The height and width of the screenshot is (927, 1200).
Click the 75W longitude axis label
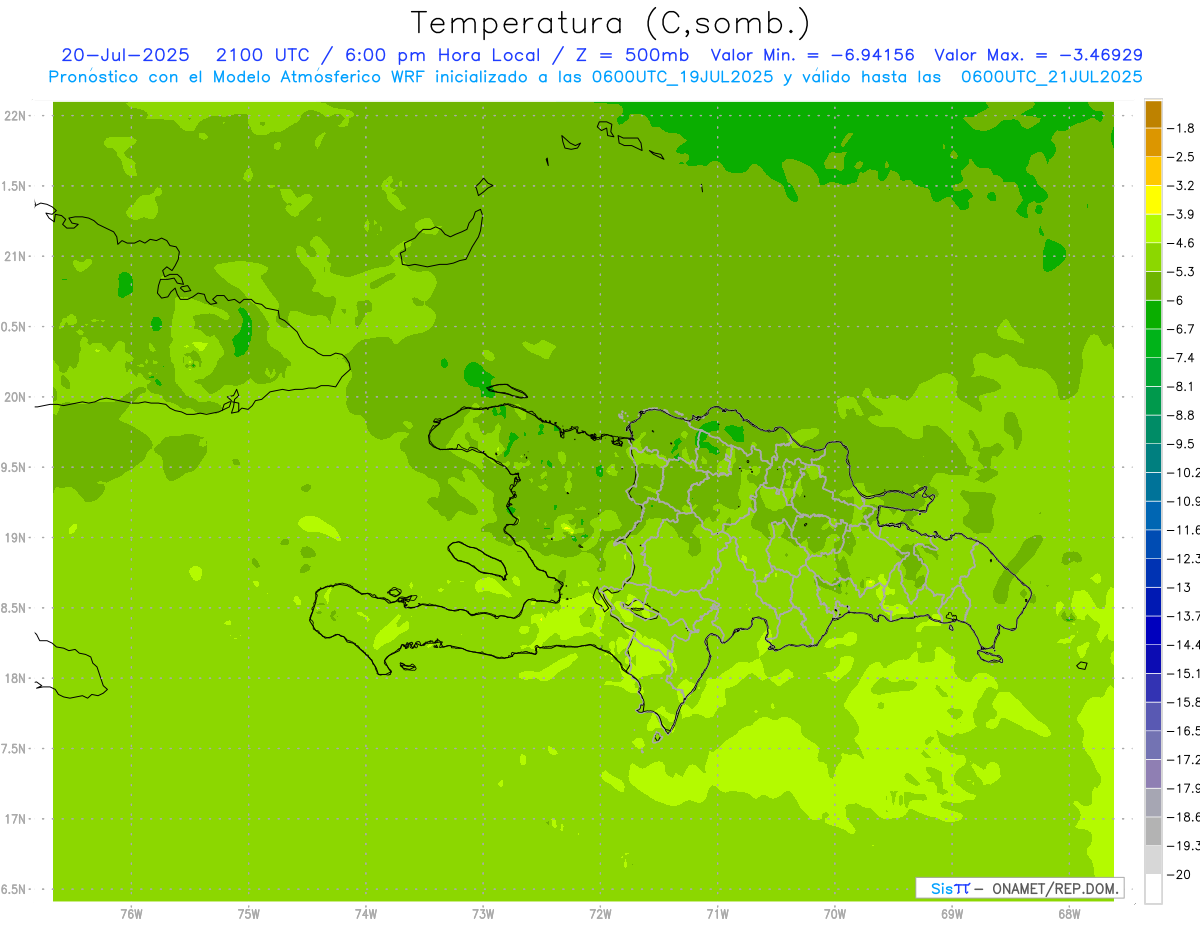tap(249, 914)
